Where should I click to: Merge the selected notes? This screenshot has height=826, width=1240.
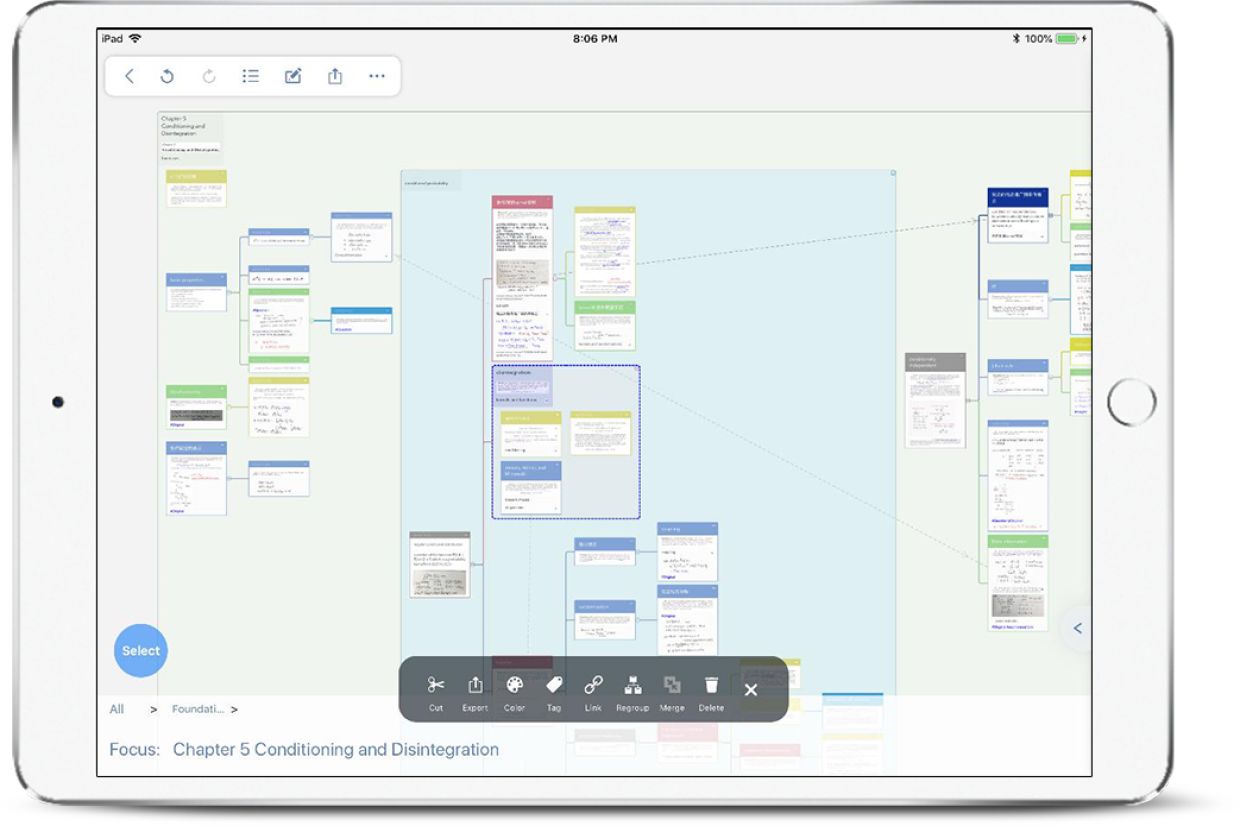[672, 692]
